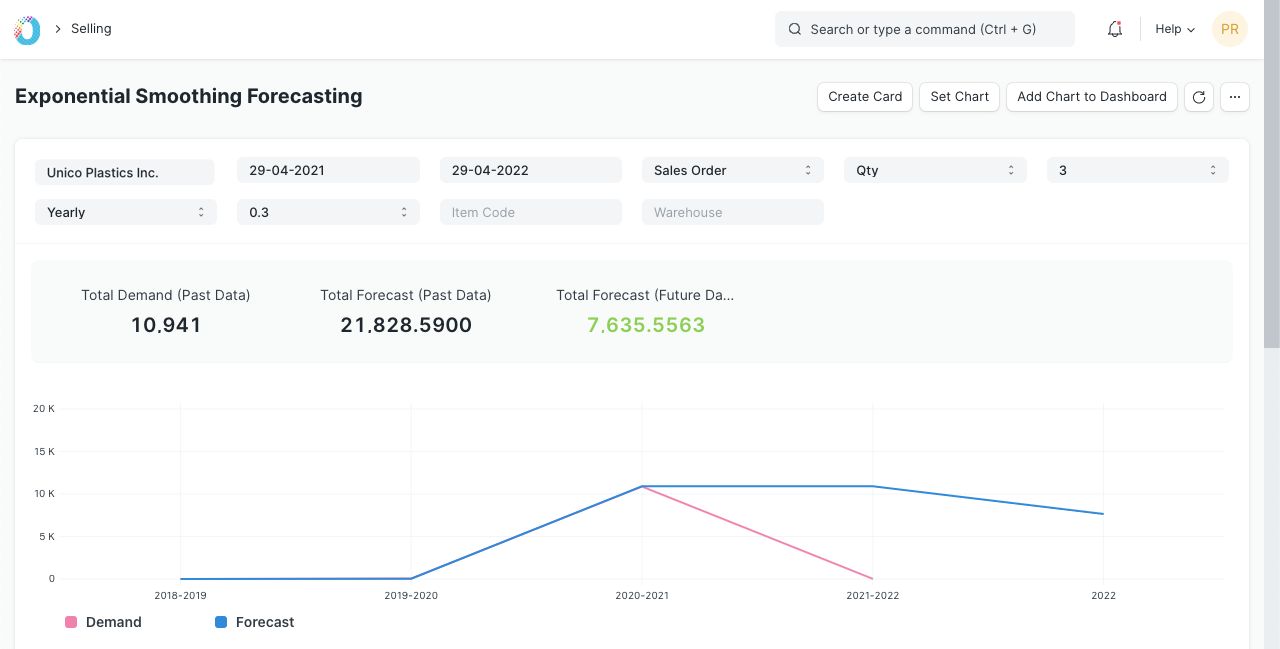Open the Help menu

click(x=1174, y=29)
